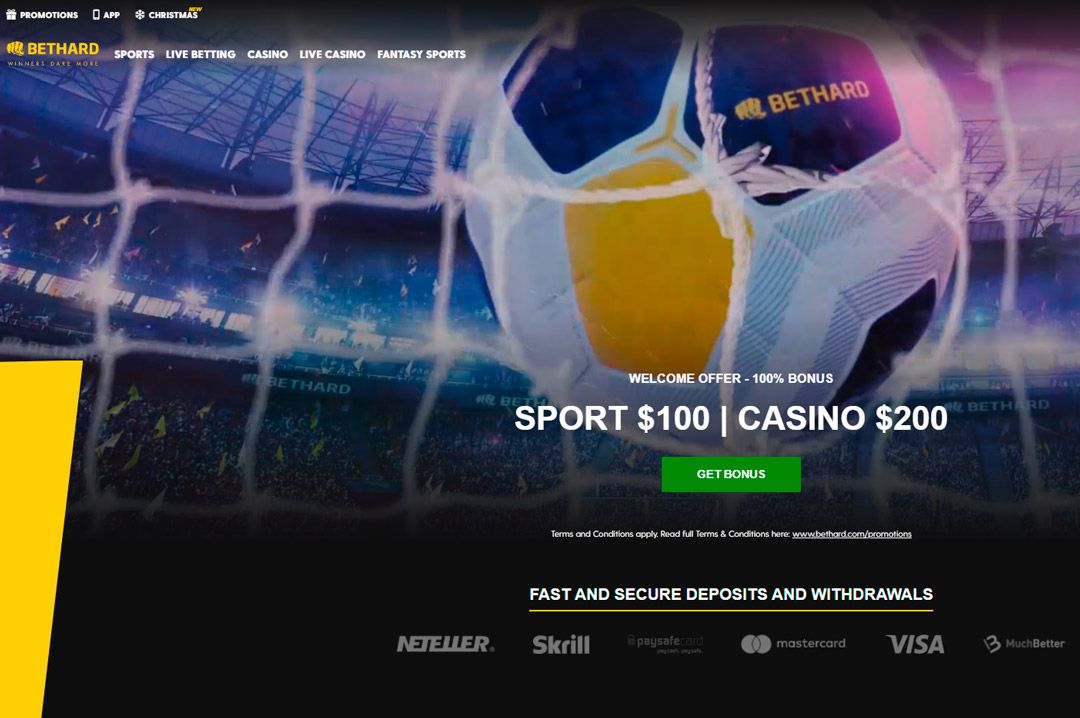The width and height of the screenshot is (1080, 718).
Task: Click the Sport $100 | Casino $200 headline
Action: [731, 418]
